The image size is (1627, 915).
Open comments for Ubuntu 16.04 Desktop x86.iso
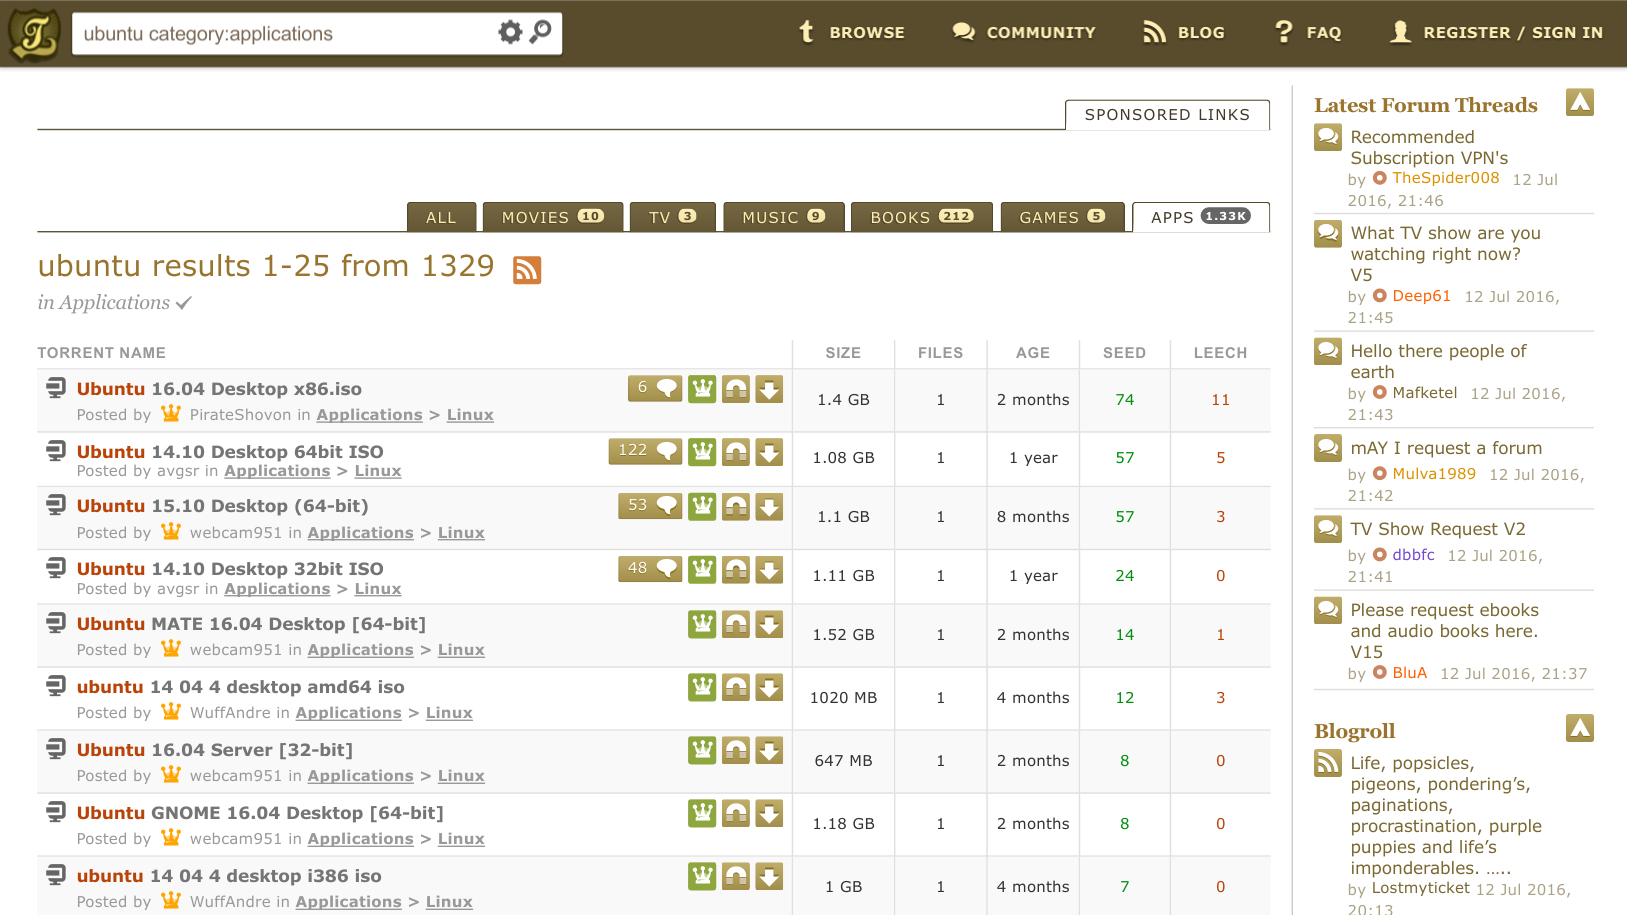655,388
